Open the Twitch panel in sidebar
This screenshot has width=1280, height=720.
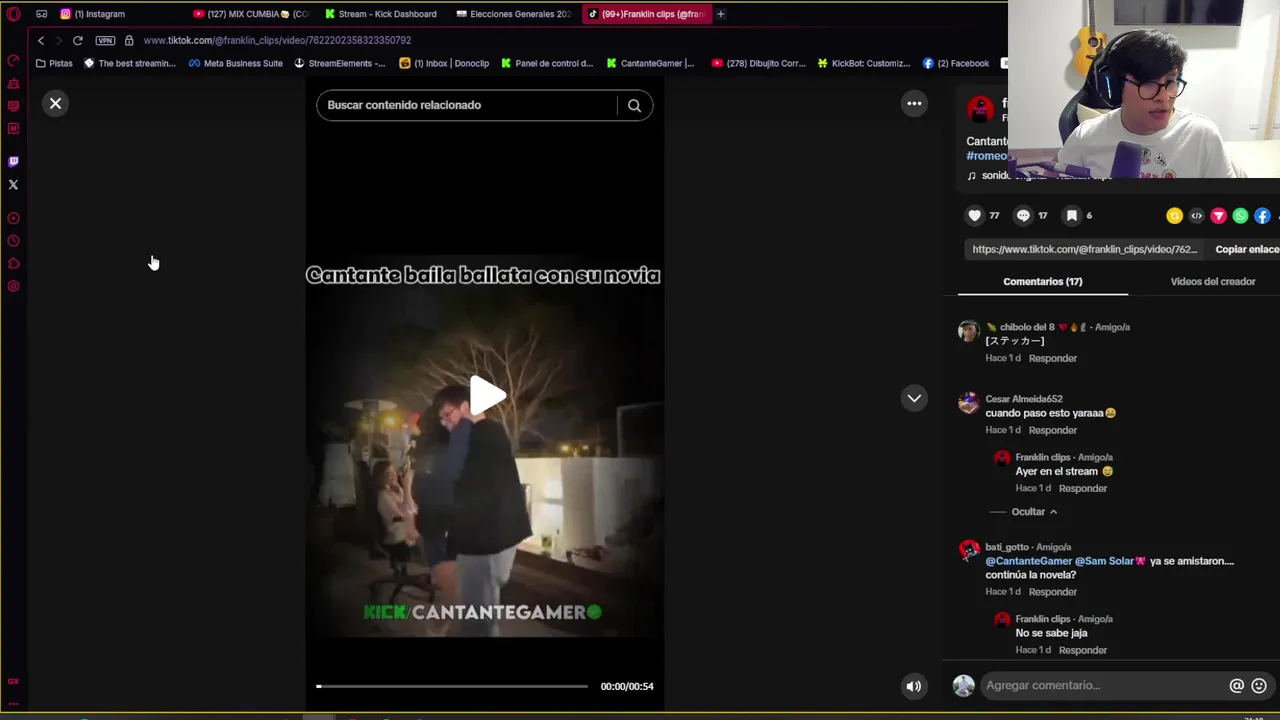pyautogui.click(x=13, y=161)
